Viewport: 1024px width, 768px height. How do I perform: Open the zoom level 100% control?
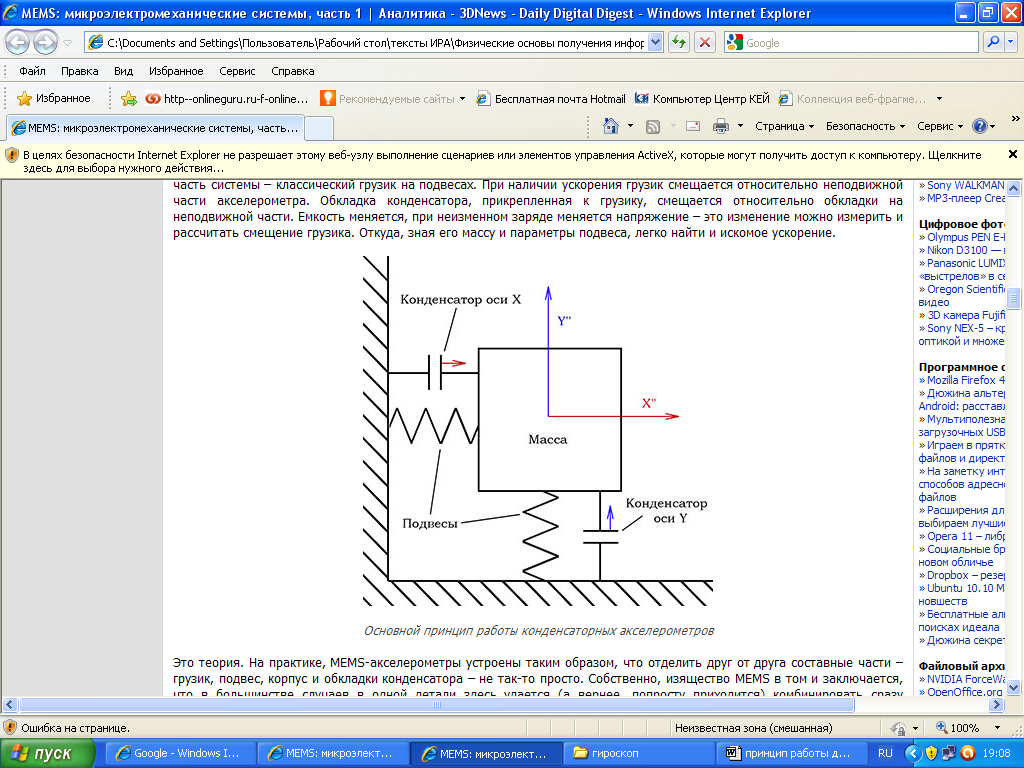[x=968, y=728]
